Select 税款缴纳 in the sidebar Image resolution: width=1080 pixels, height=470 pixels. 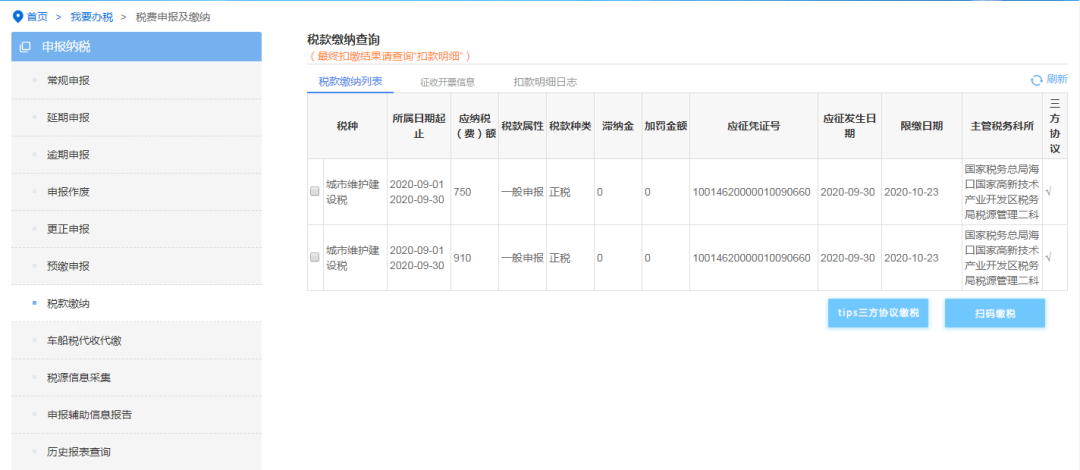136,303
